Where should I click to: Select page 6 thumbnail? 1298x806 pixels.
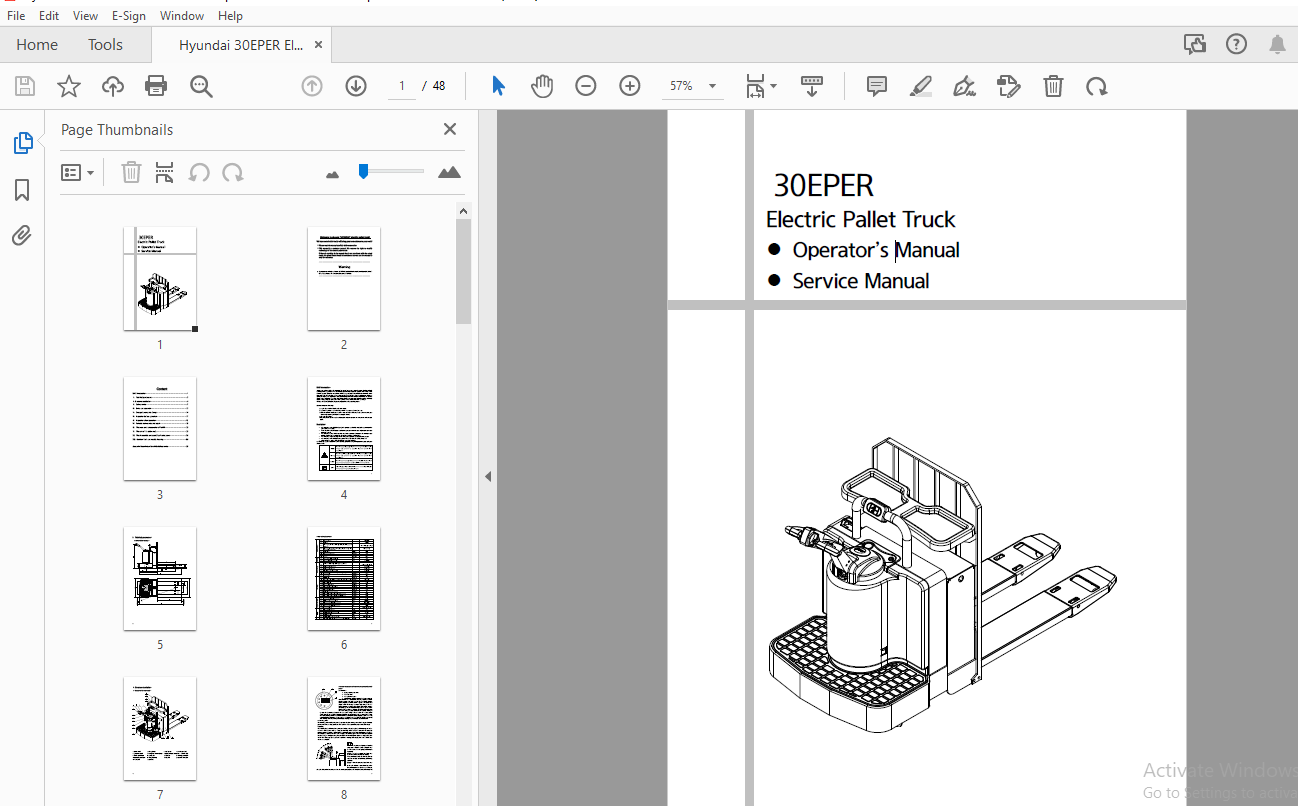[344, 578]
